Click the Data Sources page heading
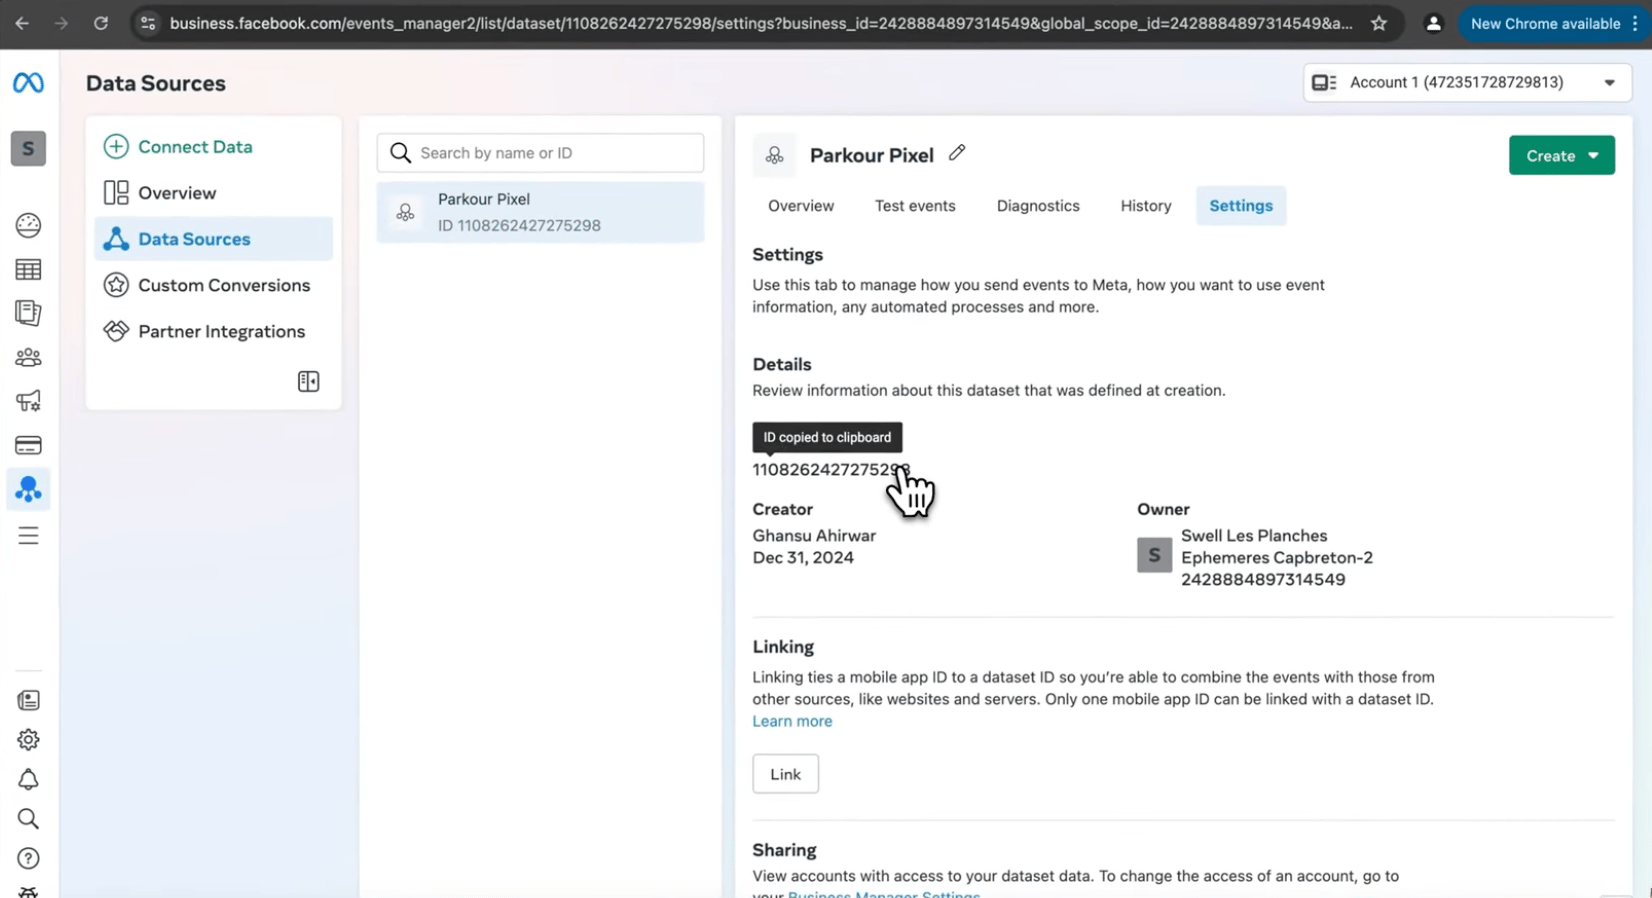The height and width of the screenshot is (898, 1652). click(156, 84)
